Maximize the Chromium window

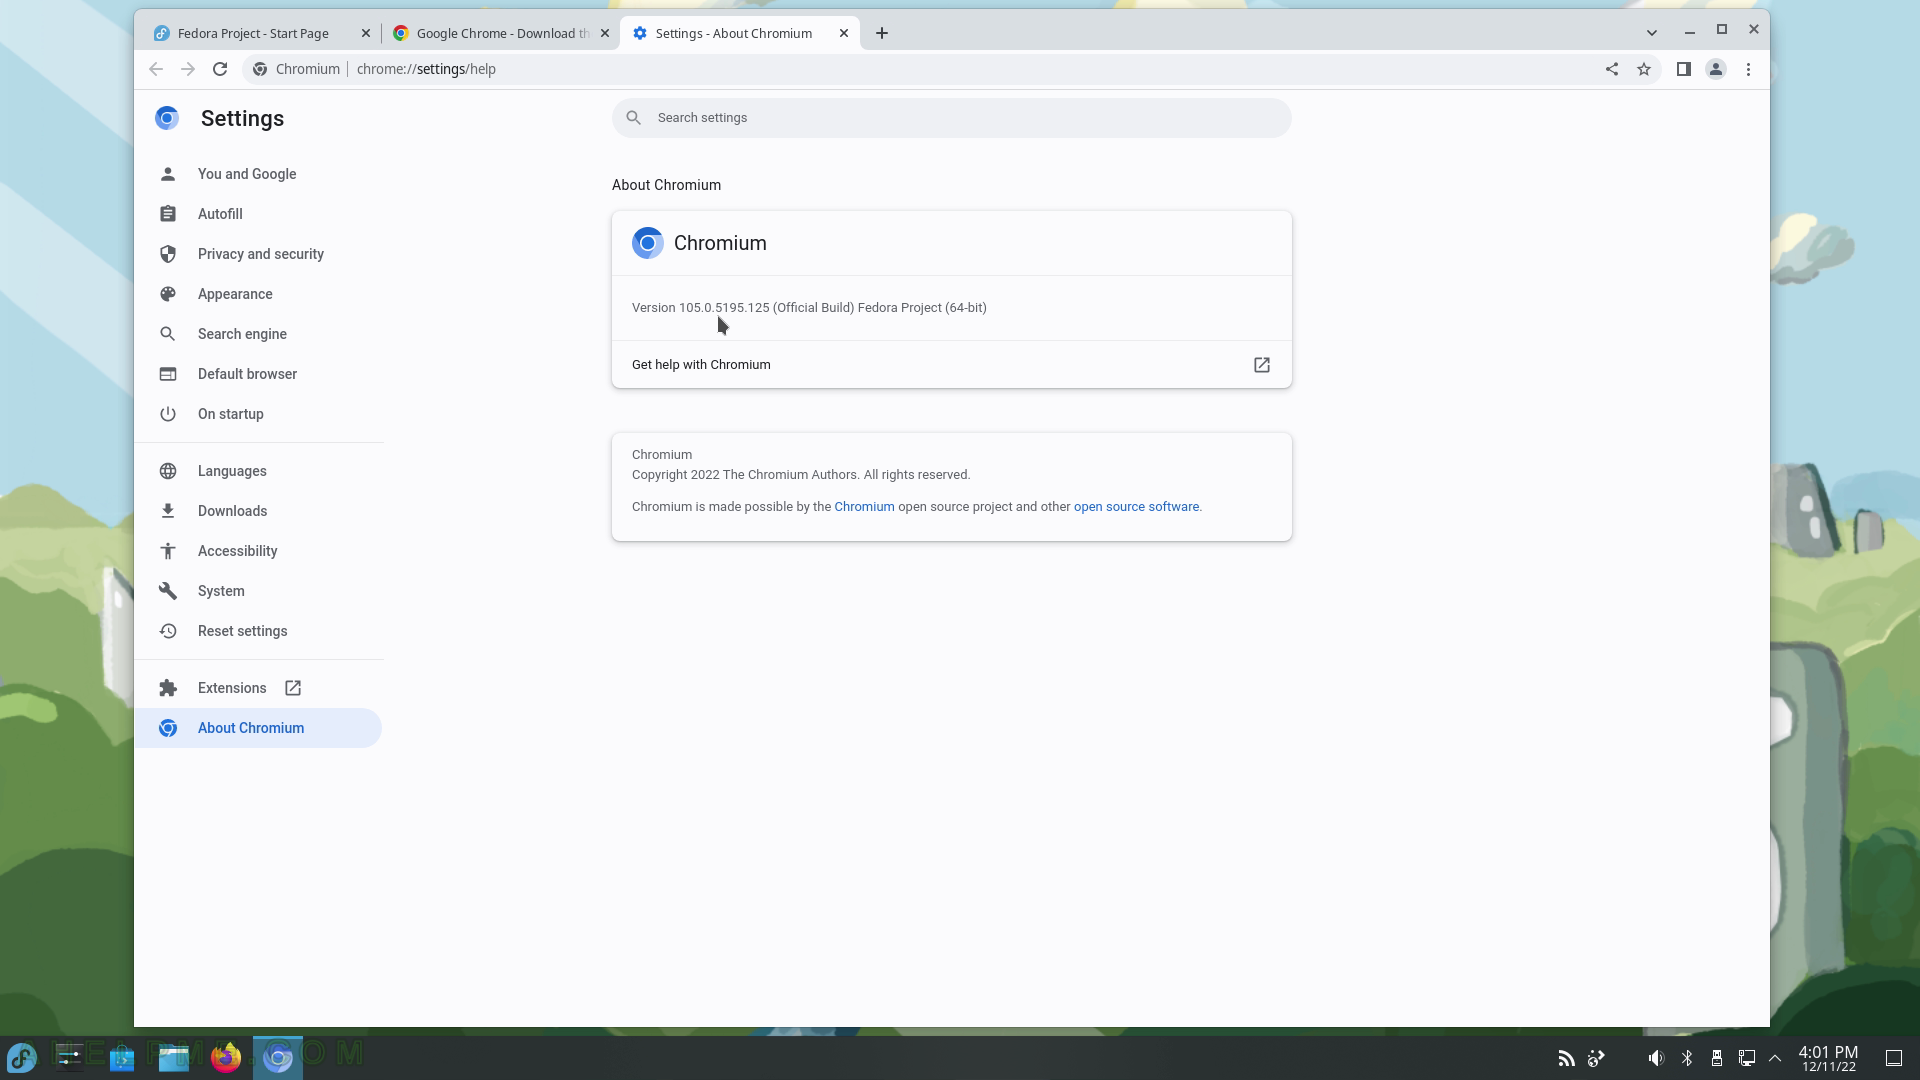1722,30
